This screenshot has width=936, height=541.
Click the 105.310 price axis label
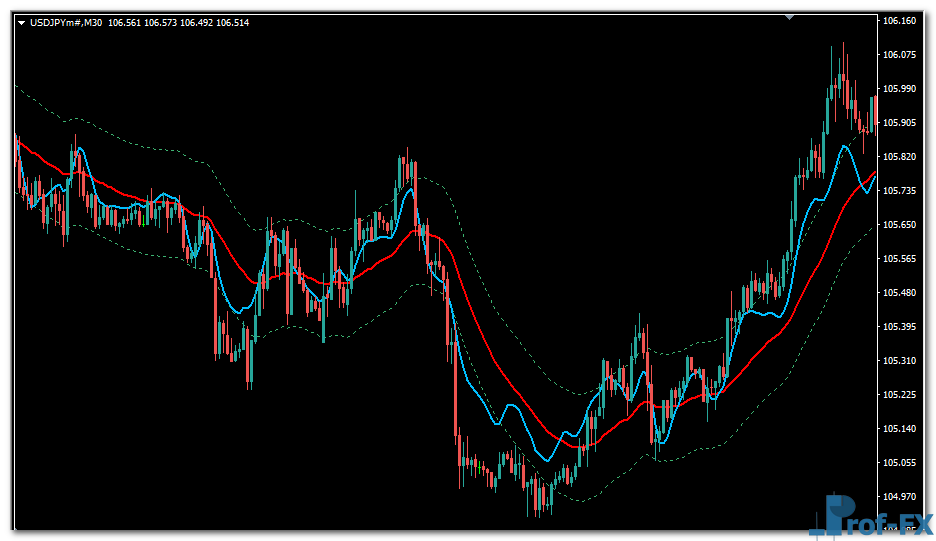click(901, 361)
